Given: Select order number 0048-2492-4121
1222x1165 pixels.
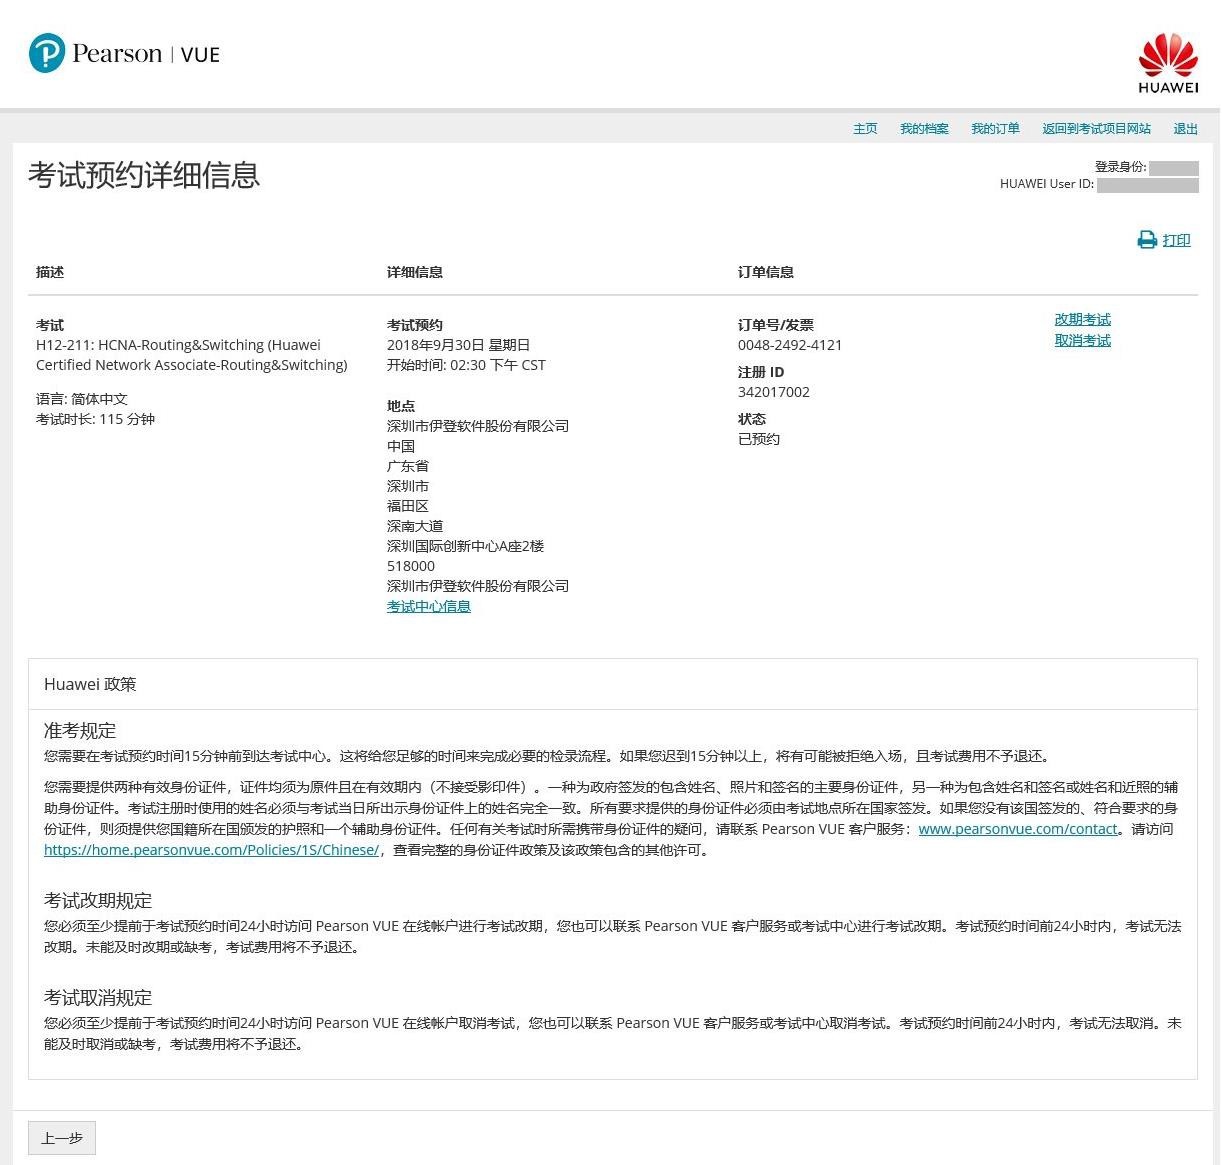Looking at the screenshot, I should pos(790,345).
